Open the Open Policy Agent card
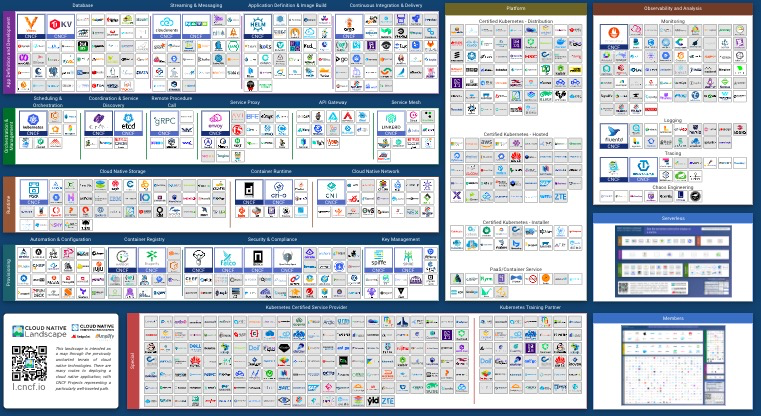This screenshot has height=416, width=761. (287, 260)
